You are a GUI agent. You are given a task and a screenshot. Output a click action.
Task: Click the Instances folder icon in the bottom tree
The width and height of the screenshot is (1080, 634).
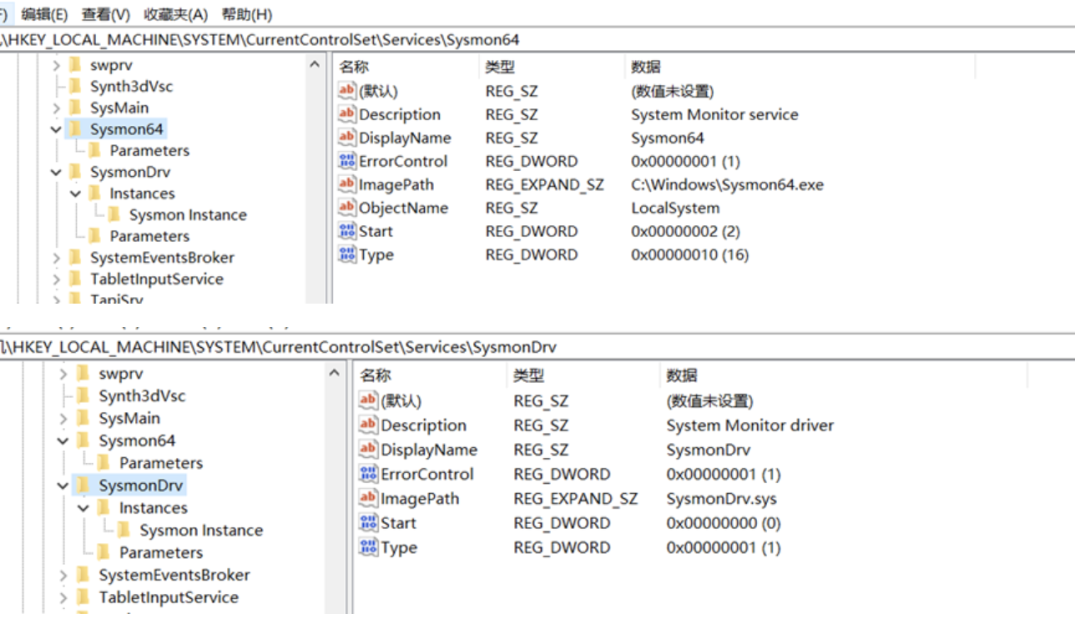(x=104, y=507)
